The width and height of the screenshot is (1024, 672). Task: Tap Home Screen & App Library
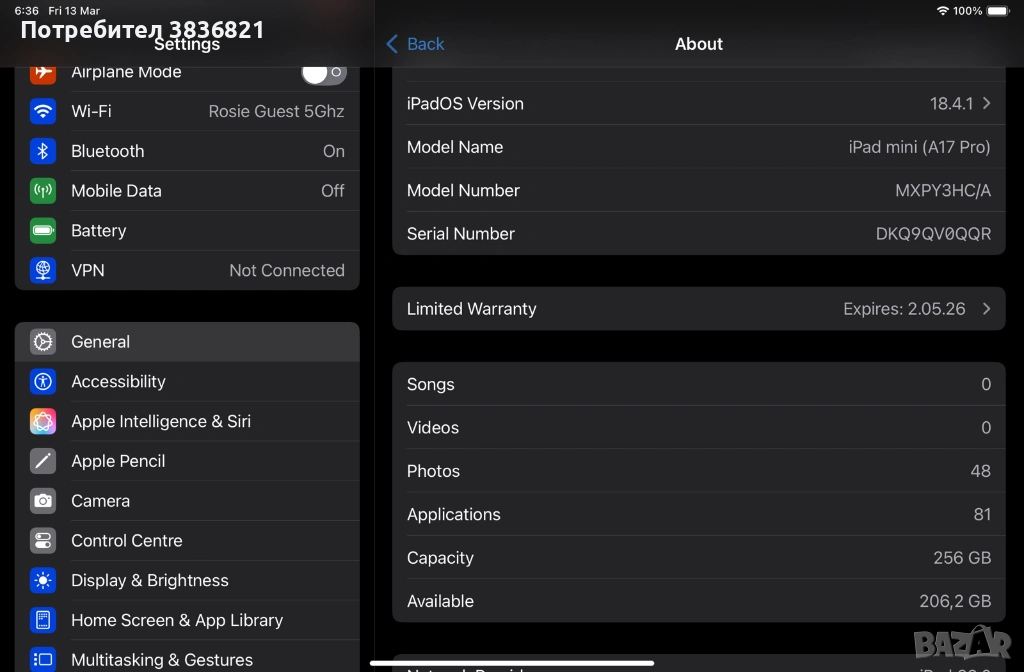[x=187, y=621]
